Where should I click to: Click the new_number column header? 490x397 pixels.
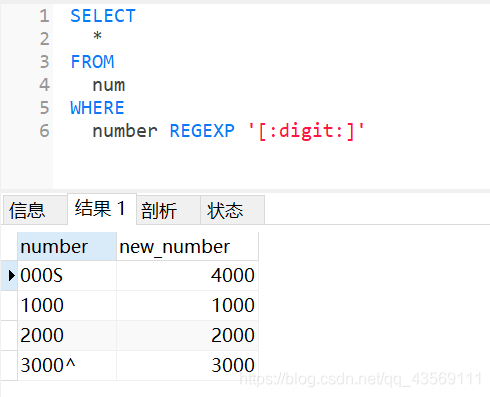pos(187,247)
